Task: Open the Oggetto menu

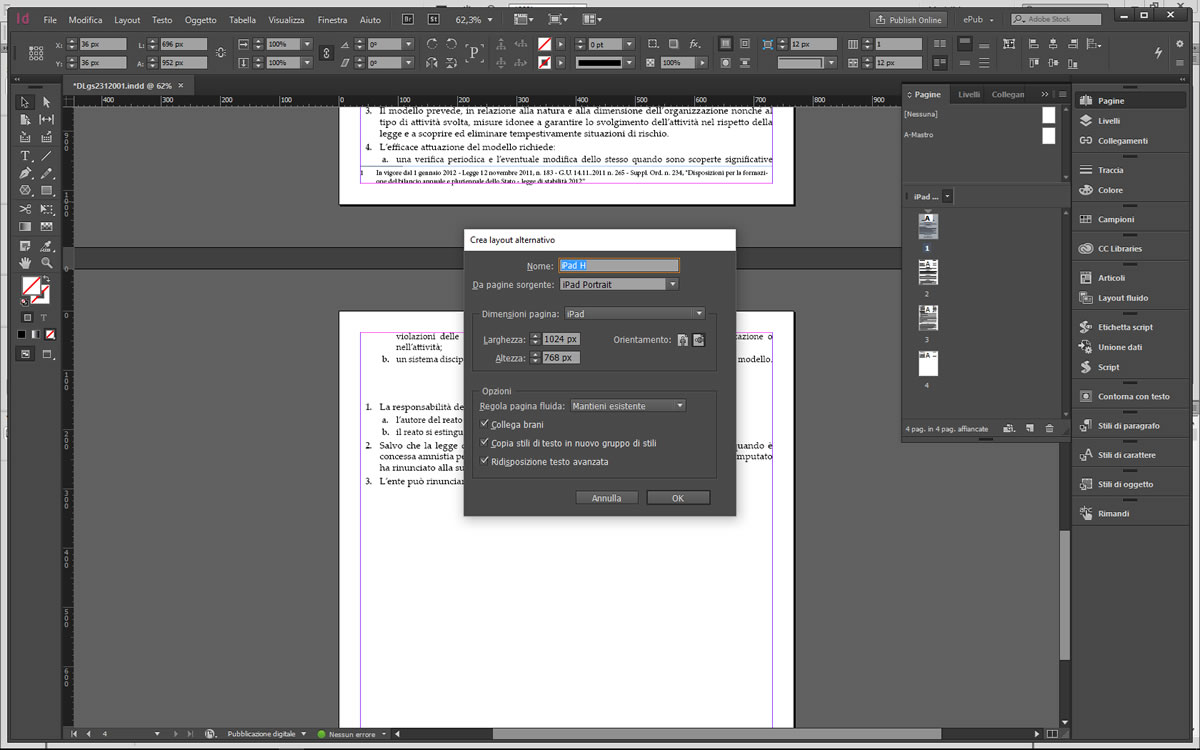Action: (200, 20)
